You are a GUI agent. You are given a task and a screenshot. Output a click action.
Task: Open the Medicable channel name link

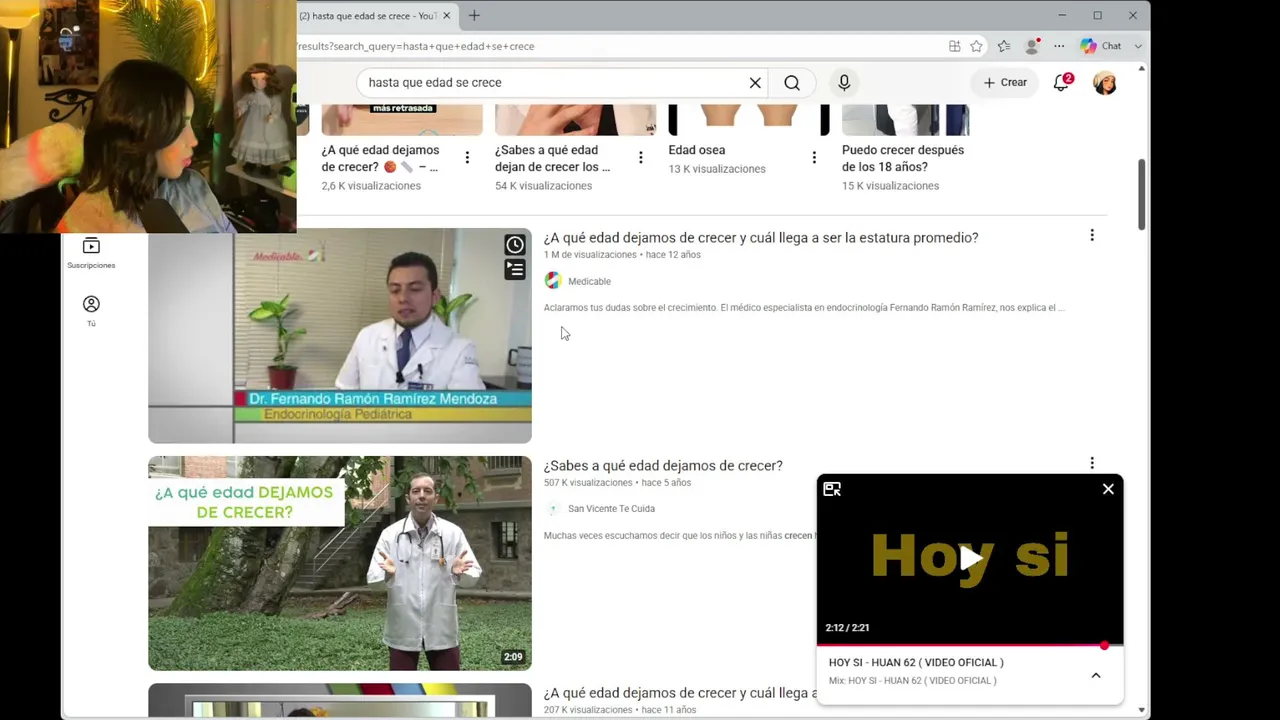pos(589,282)
